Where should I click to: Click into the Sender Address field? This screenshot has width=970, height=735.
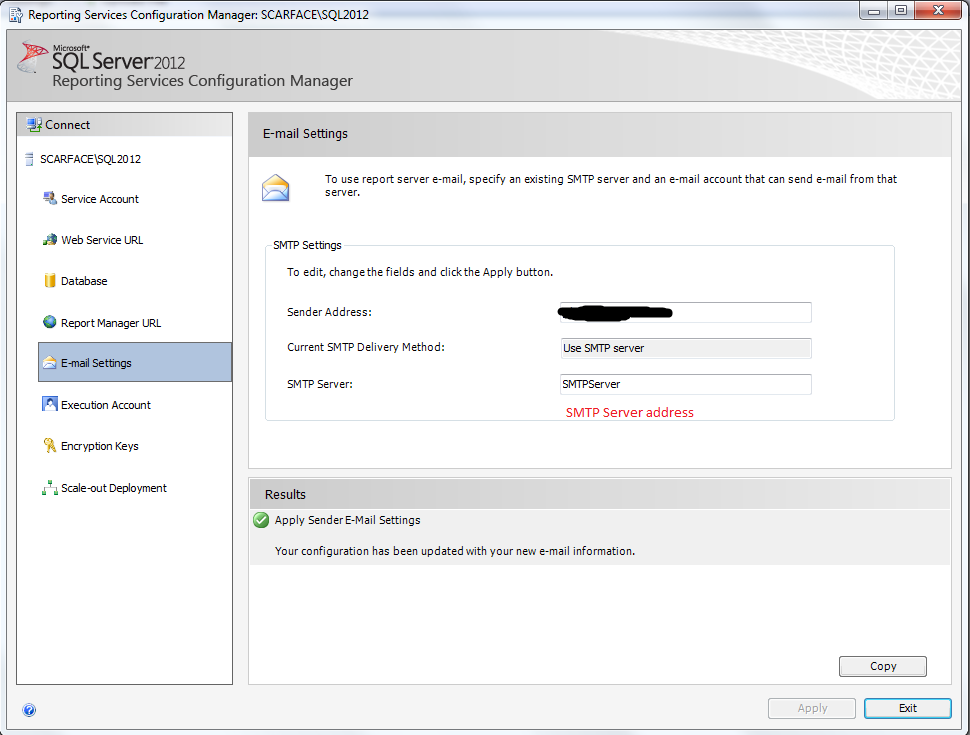685,312
